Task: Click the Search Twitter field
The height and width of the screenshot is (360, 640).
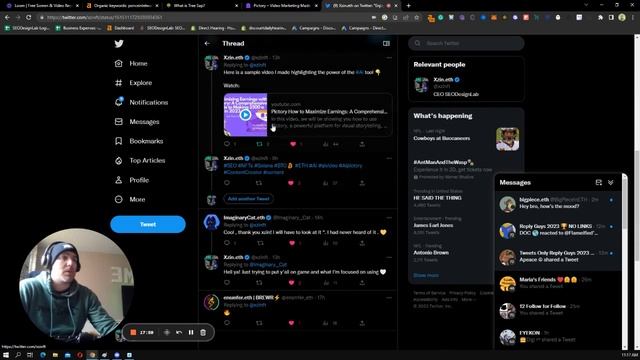Action: (x=466, y=43)
